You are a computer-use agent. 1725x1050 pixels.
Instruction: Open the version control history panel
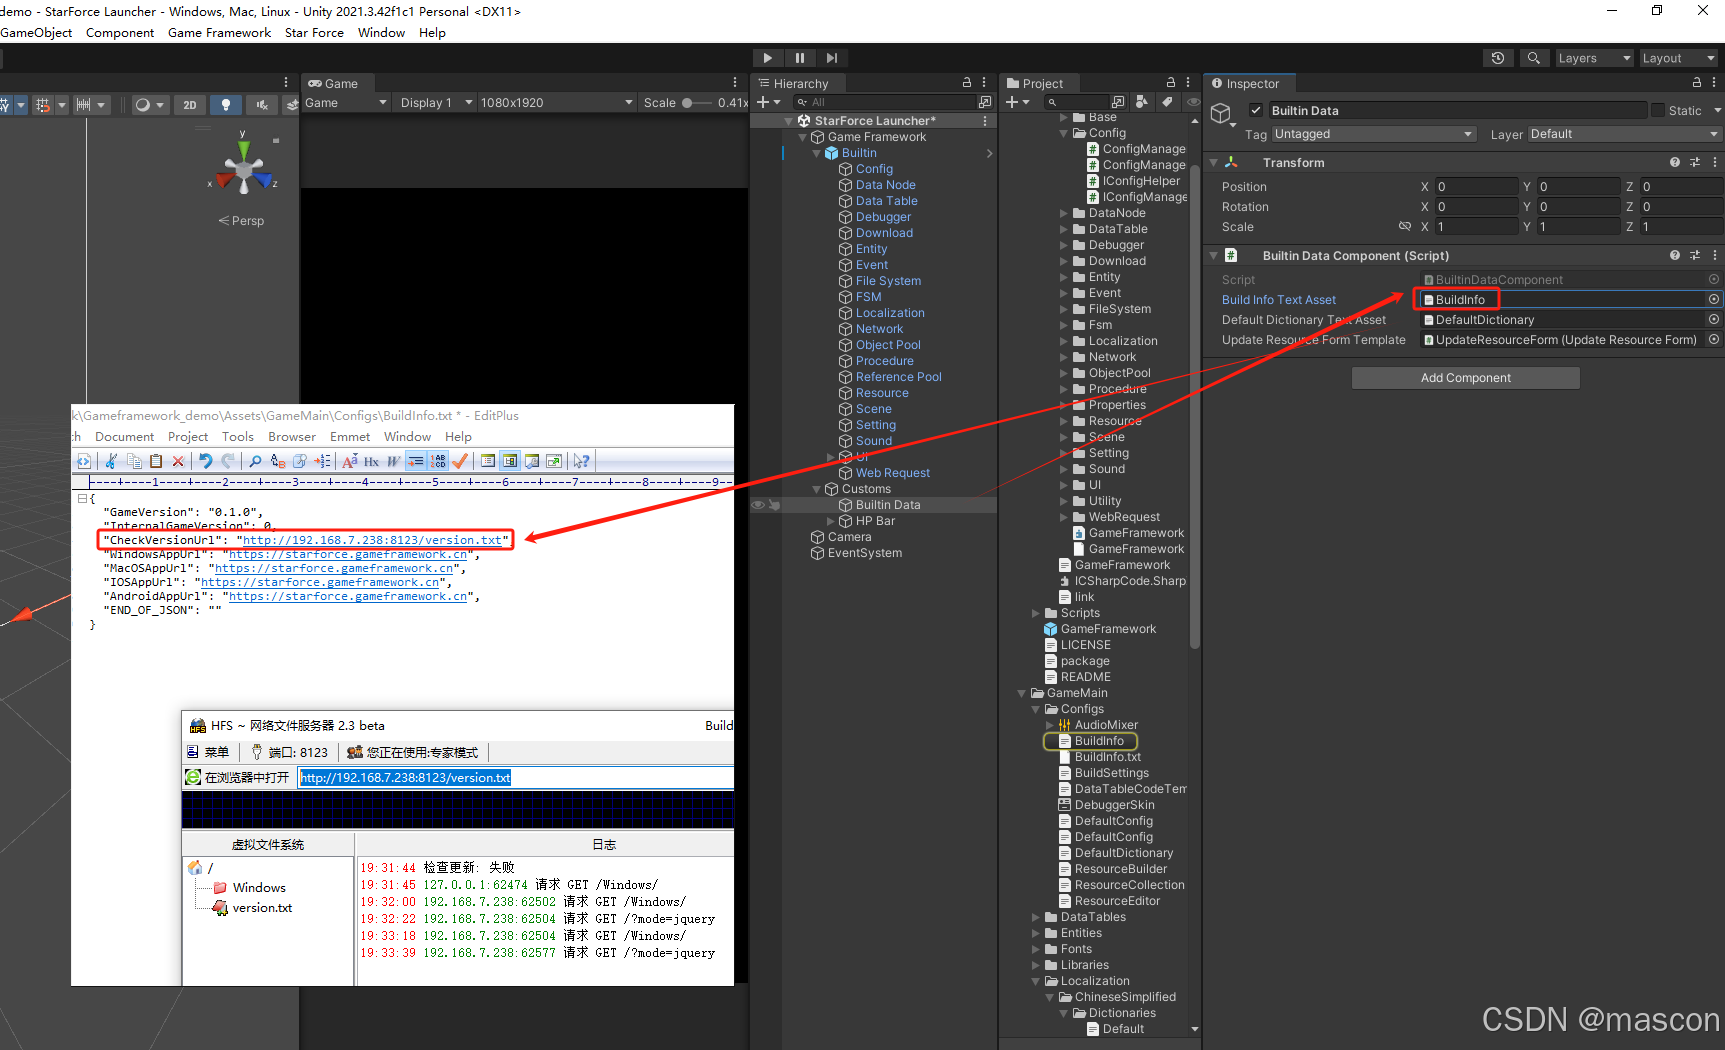pyautogui.click(x=1497, y=57)
